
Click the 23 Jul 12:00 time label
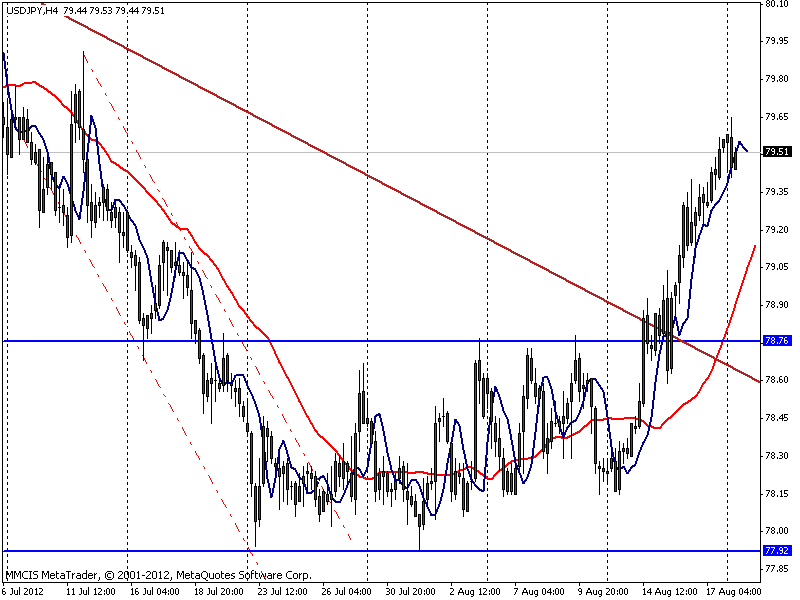(282, 592)
